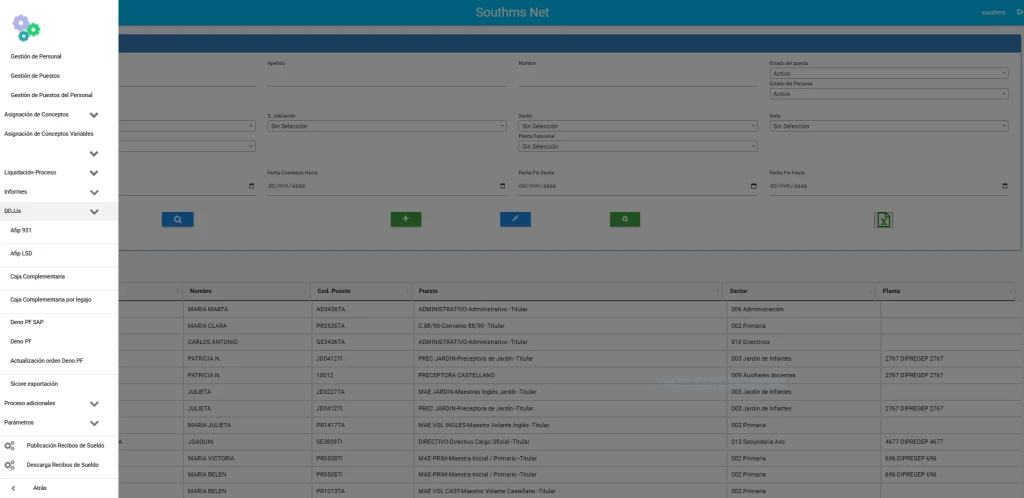
Task: Go back with Atrás link
Action: [x=40, y=488]
